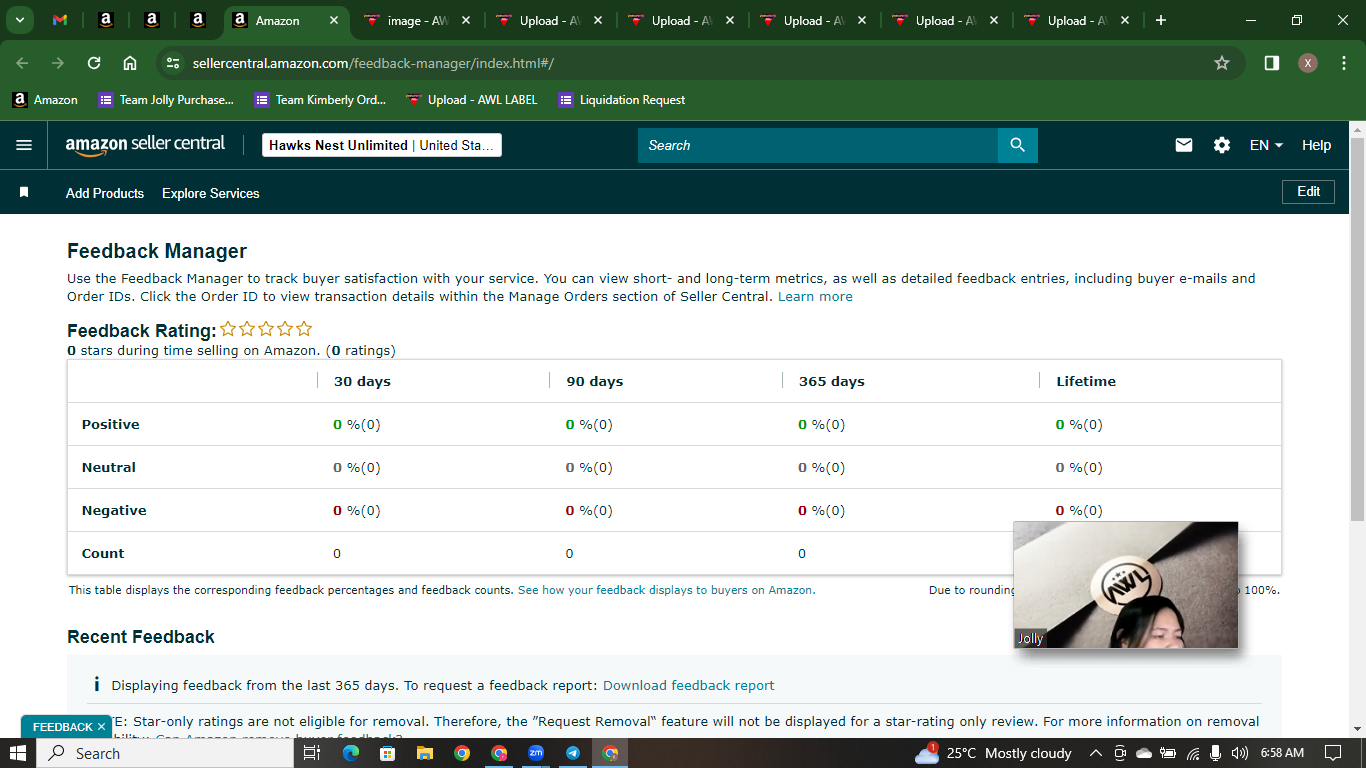Open buyer messages envelope icon
The image size is (1366, 768).
(1184, 145)
